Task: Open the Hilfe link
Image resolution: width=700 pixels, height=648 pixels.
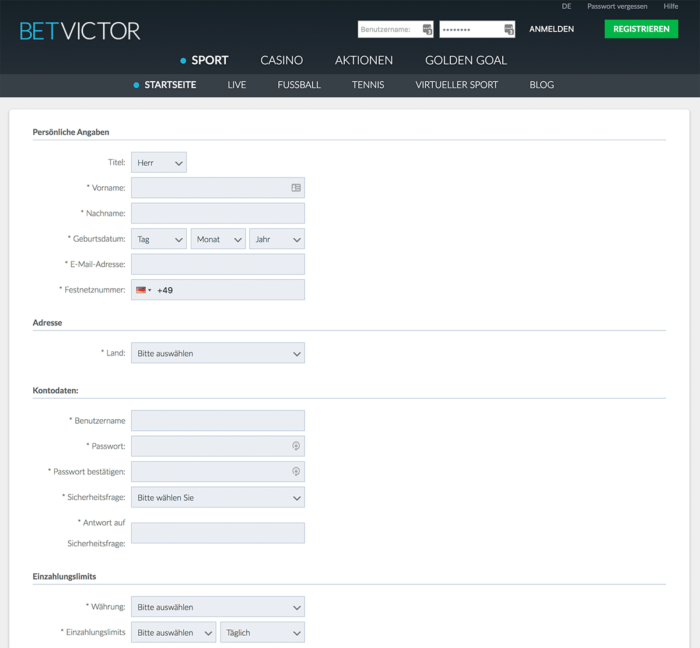Action: pos(671,6)
